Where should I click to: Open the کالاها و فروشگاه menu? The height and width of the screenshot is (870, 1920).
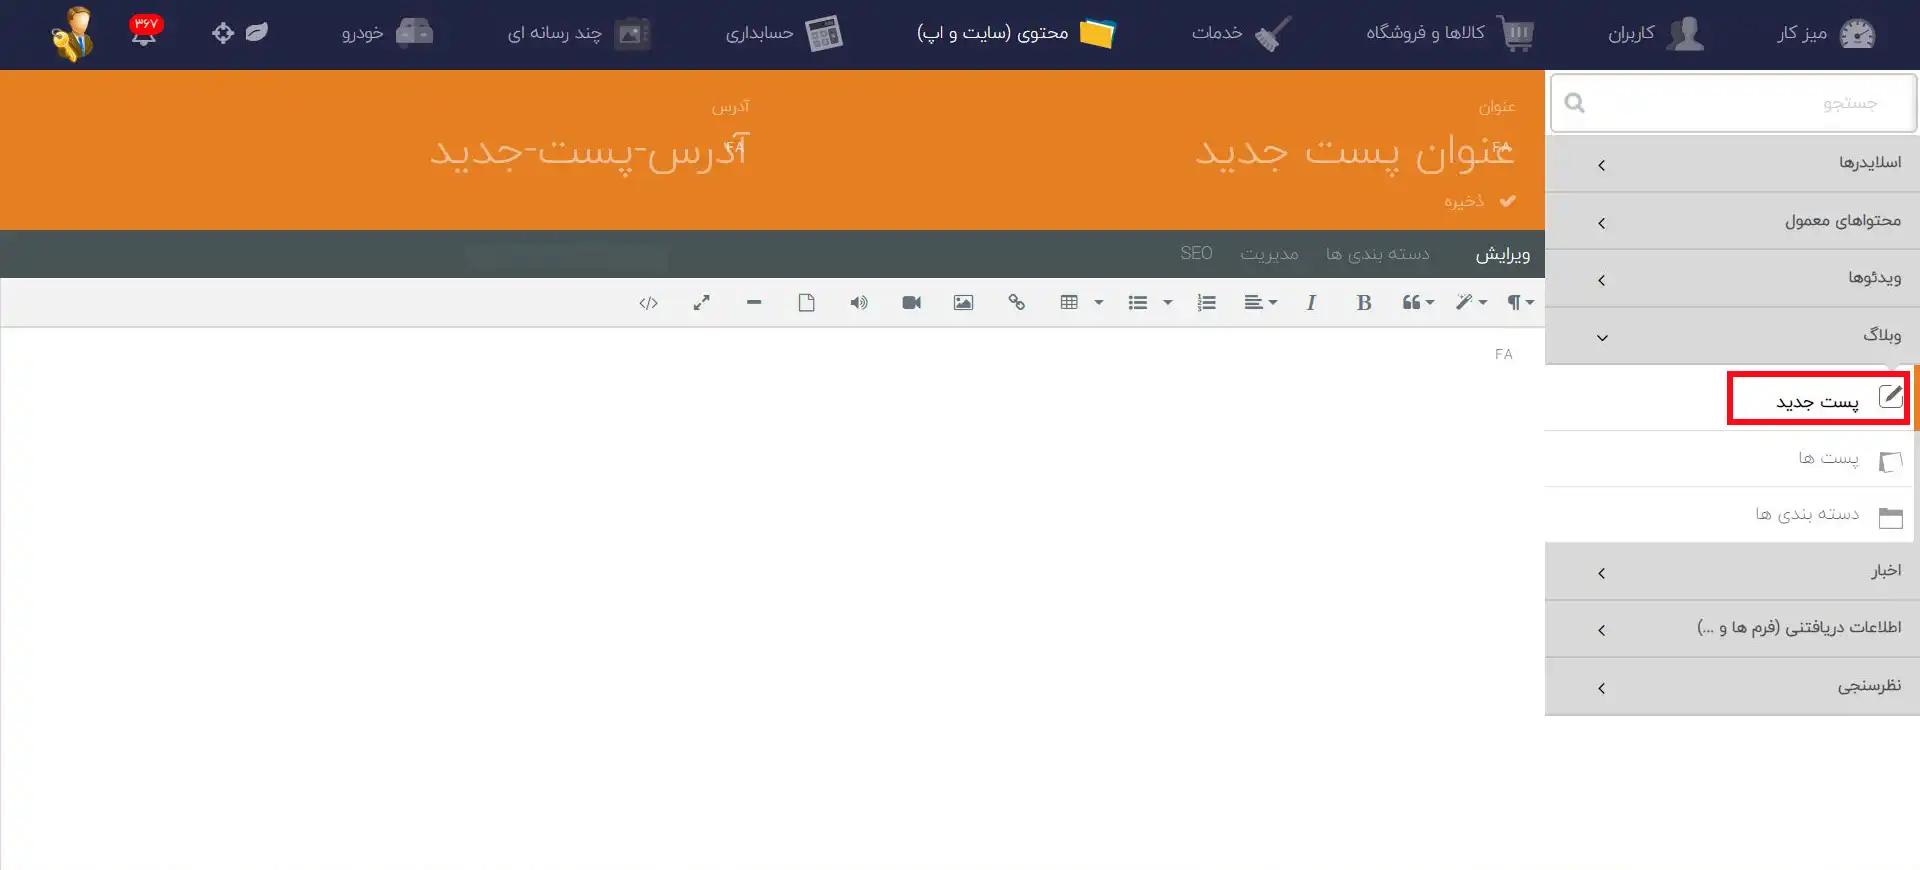(x=1450, y=33)
